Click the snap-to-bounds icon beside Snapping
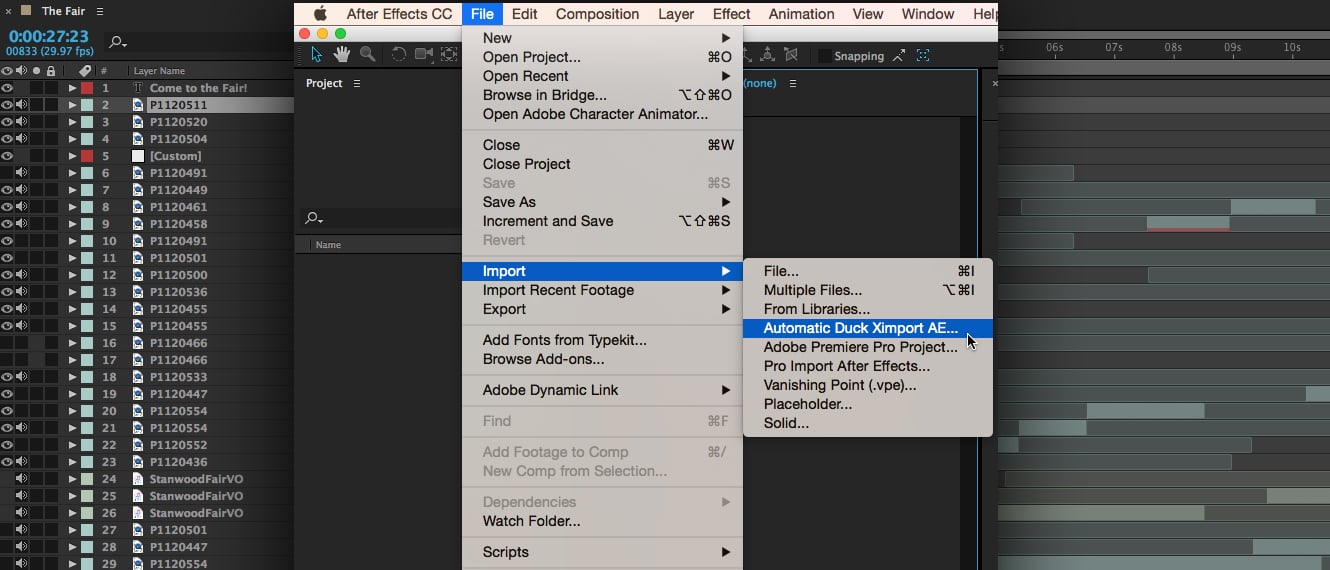 [899, 56]
